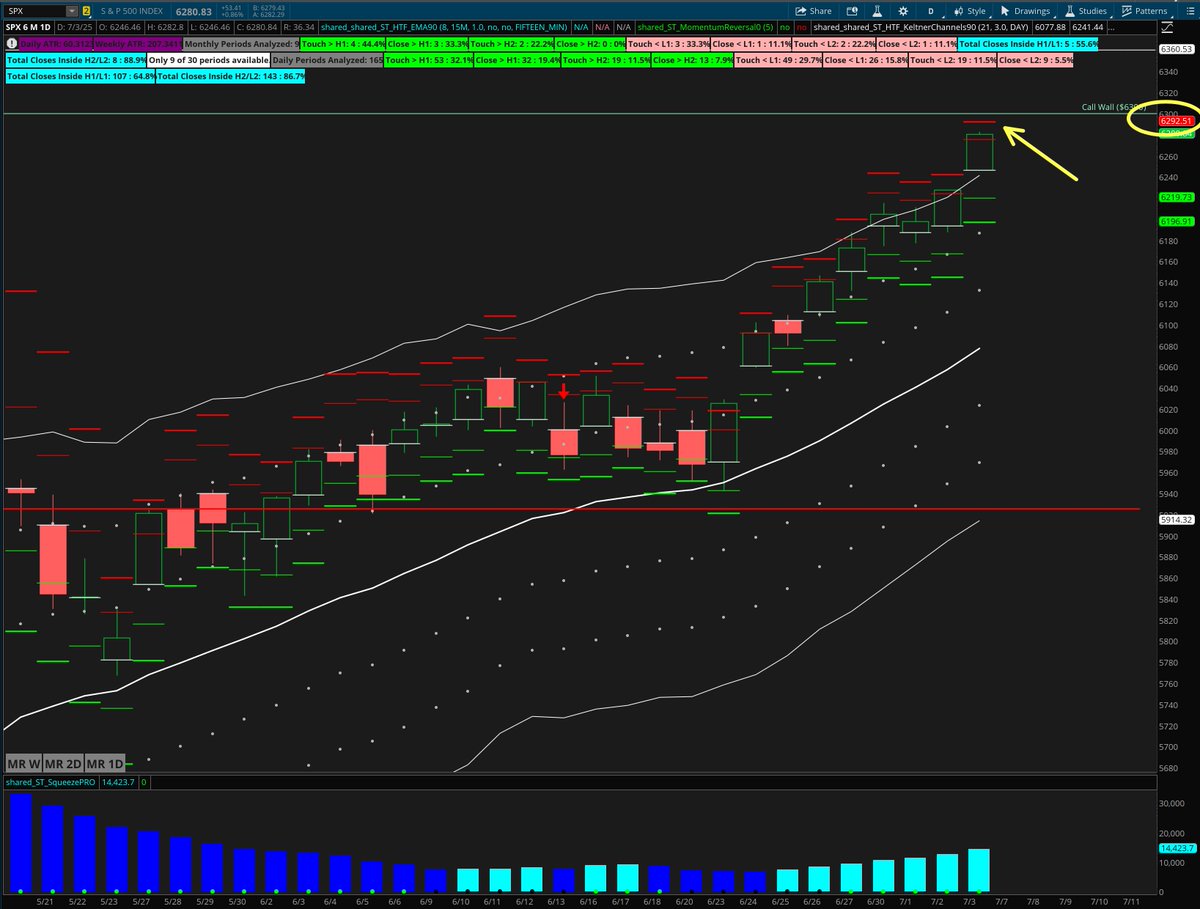
Task: Click Close < L2: 9 : 5.5% label
Action: 1036,60
